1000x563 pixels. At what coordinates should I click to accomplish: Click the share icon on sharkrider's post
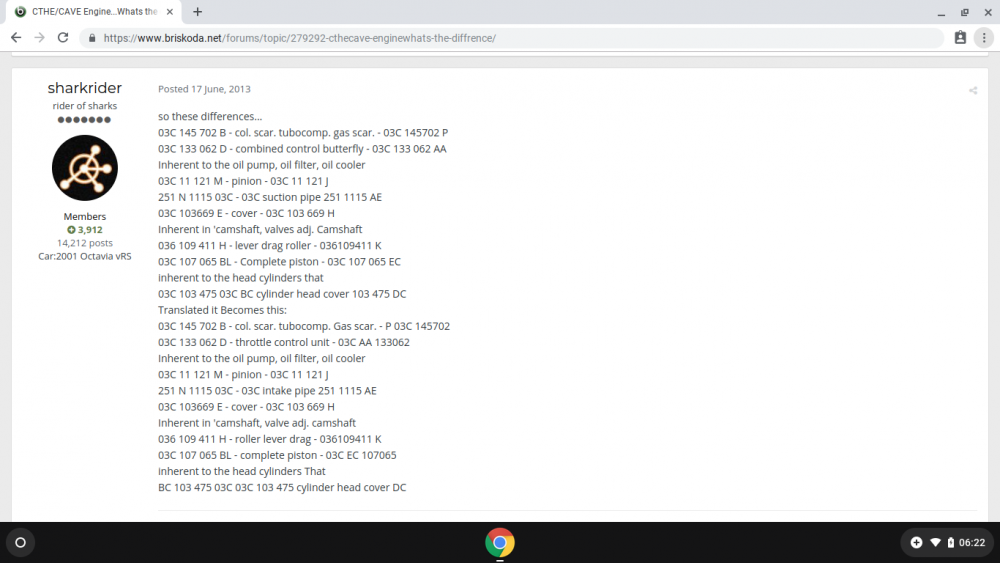click(x=973, y=91)
